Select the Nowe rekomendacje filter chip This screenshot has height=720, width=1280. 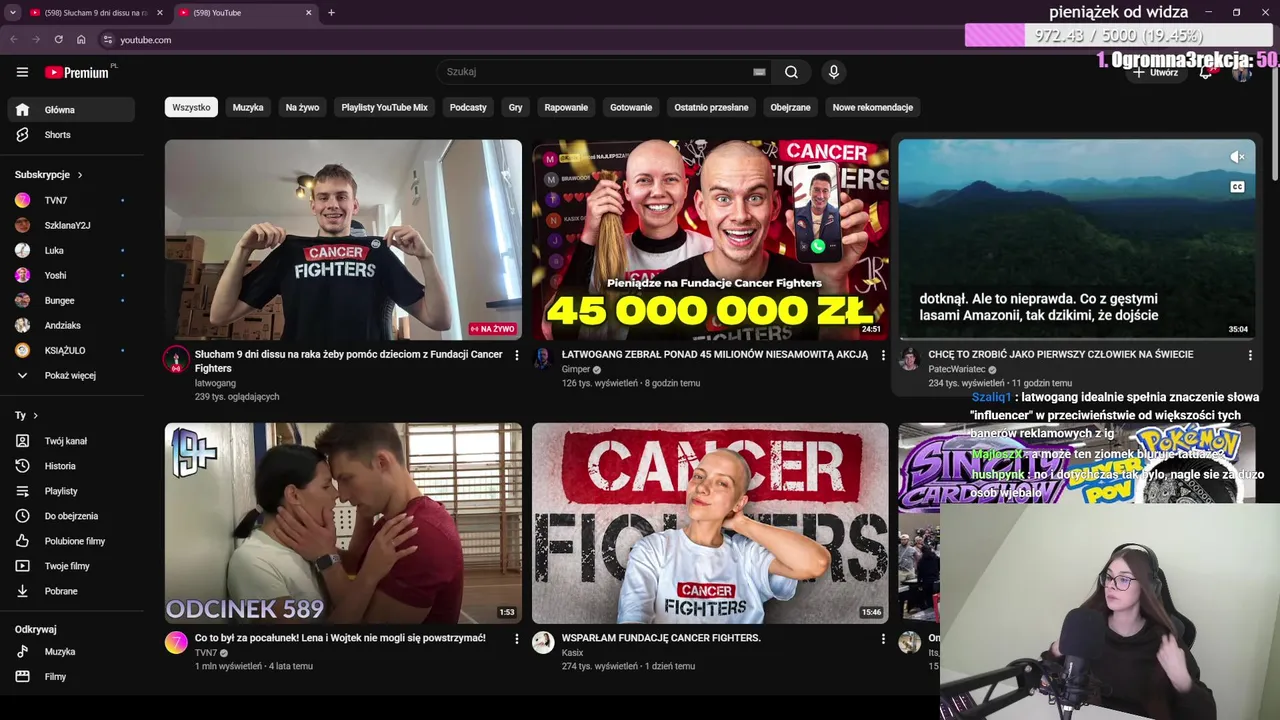click(872, 107)
